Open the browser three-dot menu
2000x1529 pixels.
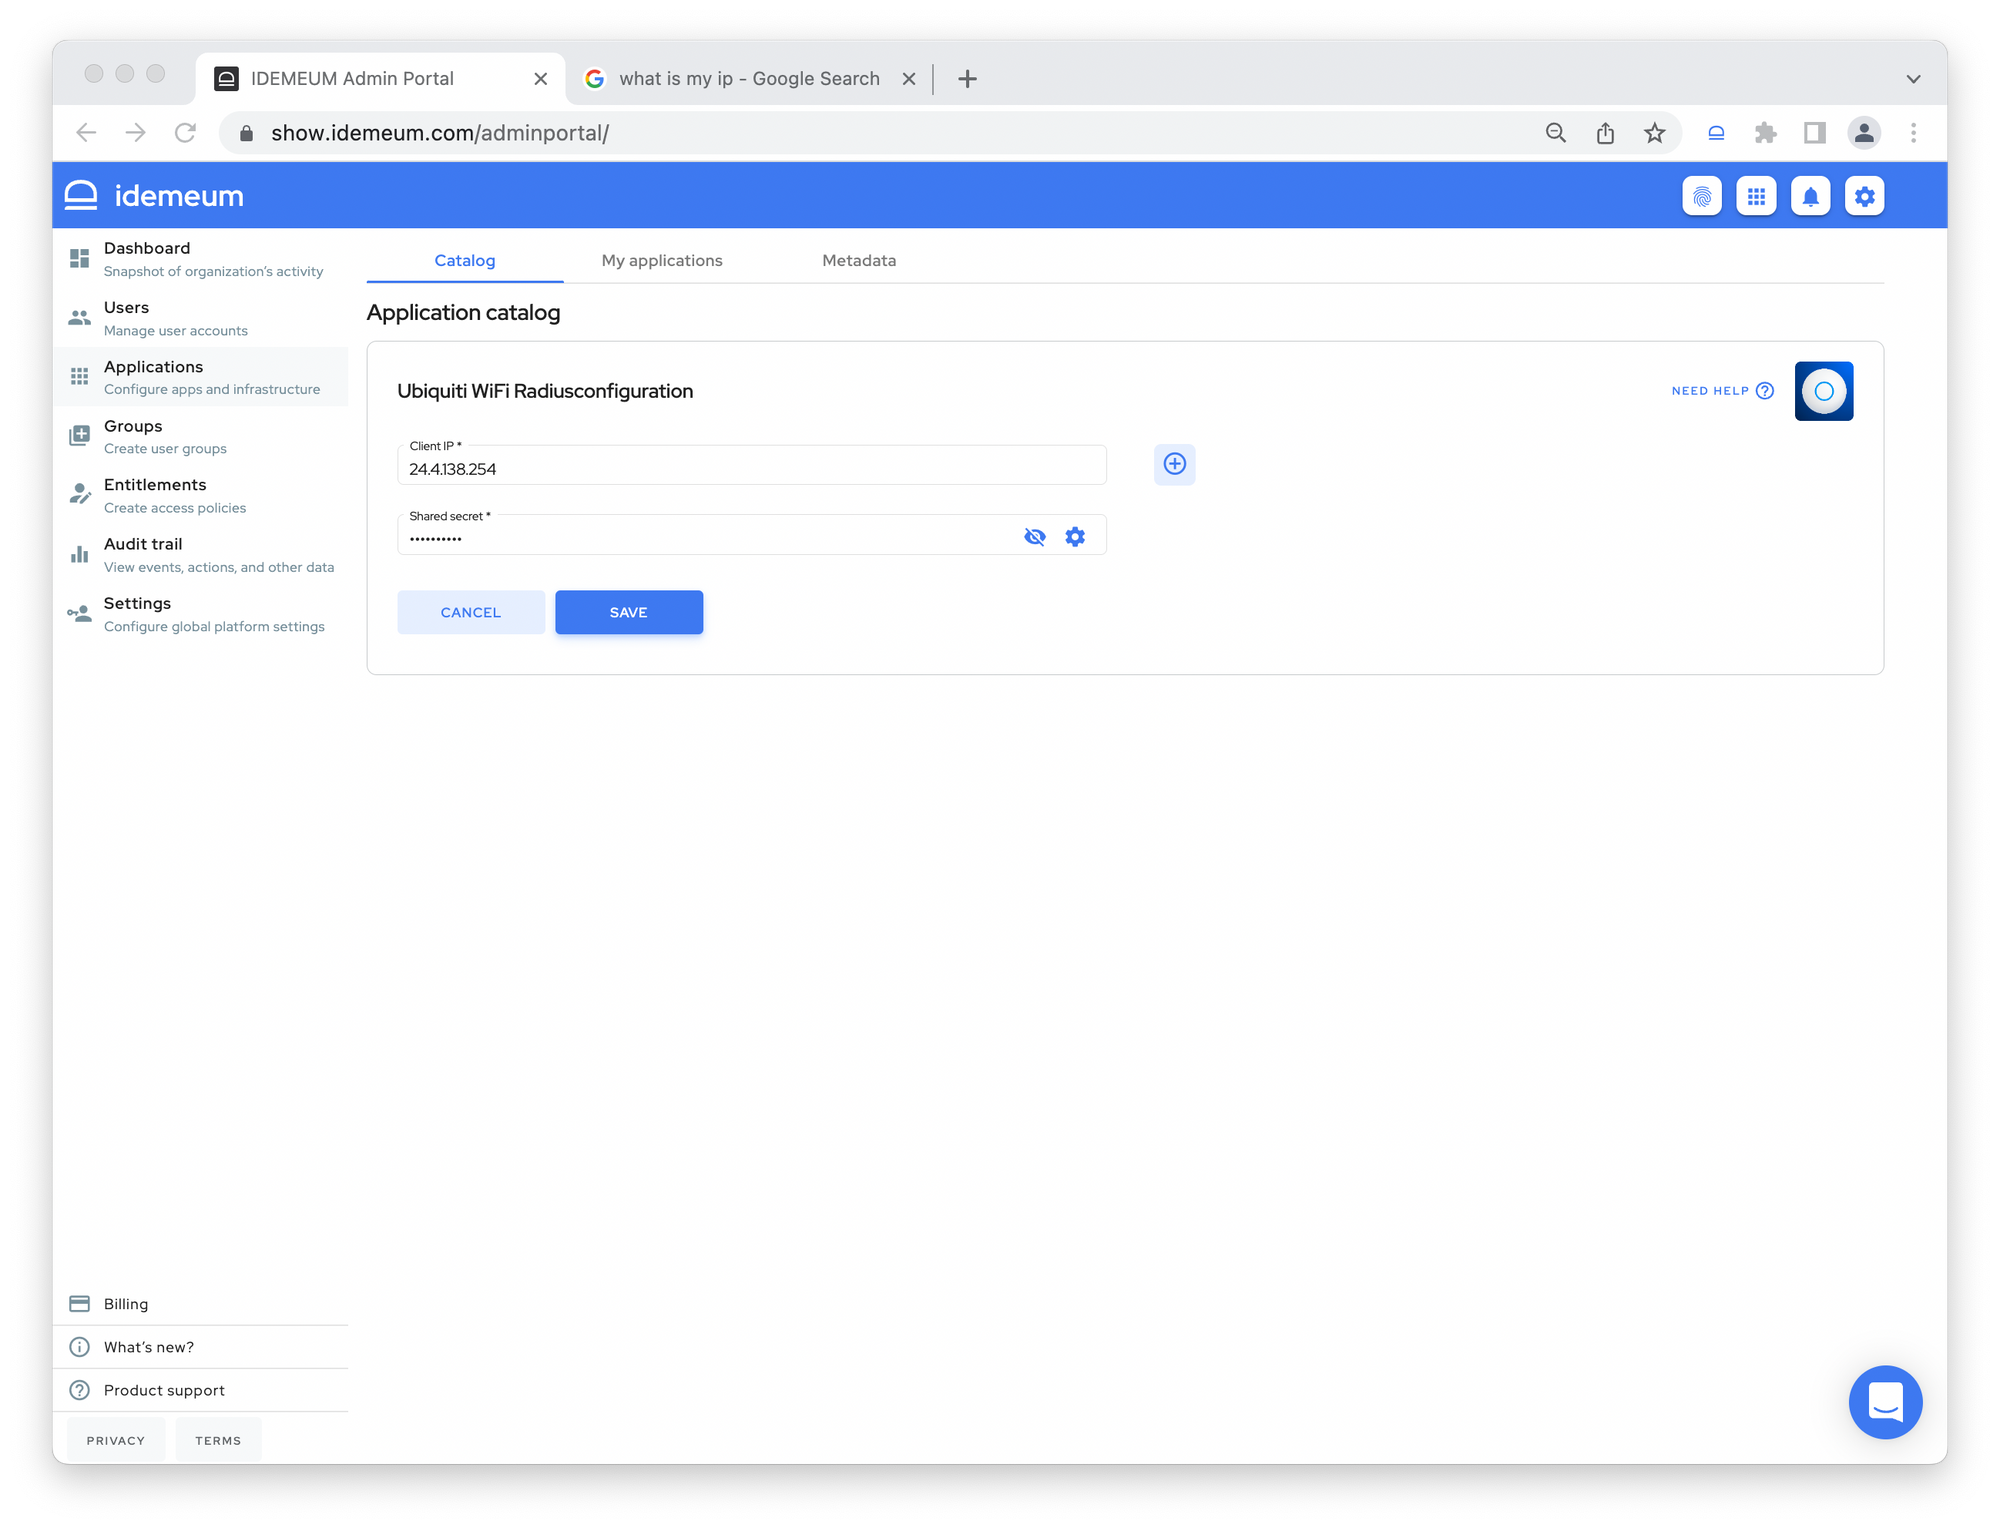[1913, 133]
